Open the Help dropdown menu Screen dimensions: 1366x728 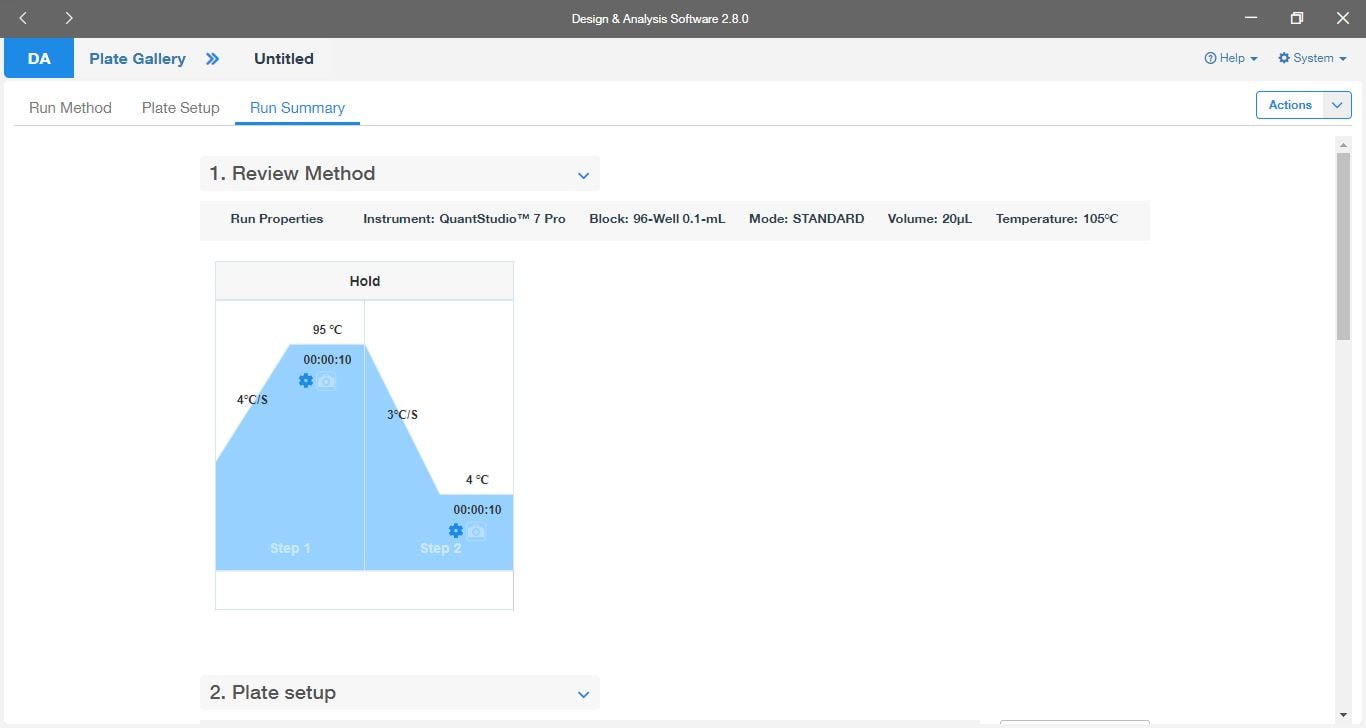click(1231, 58)
